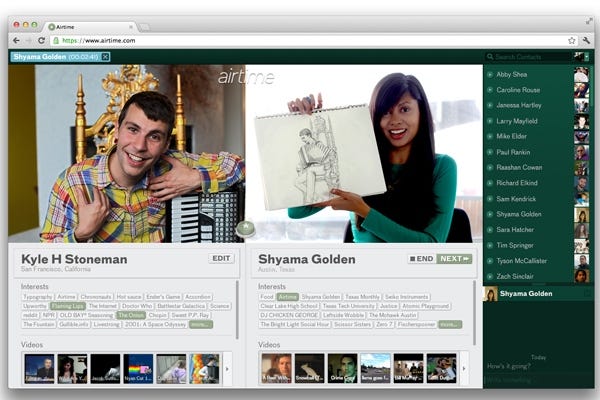This screenshot has width=600, height=400.
Task: Click Sara Hatcher's call icon
Action: click(490, 230)
